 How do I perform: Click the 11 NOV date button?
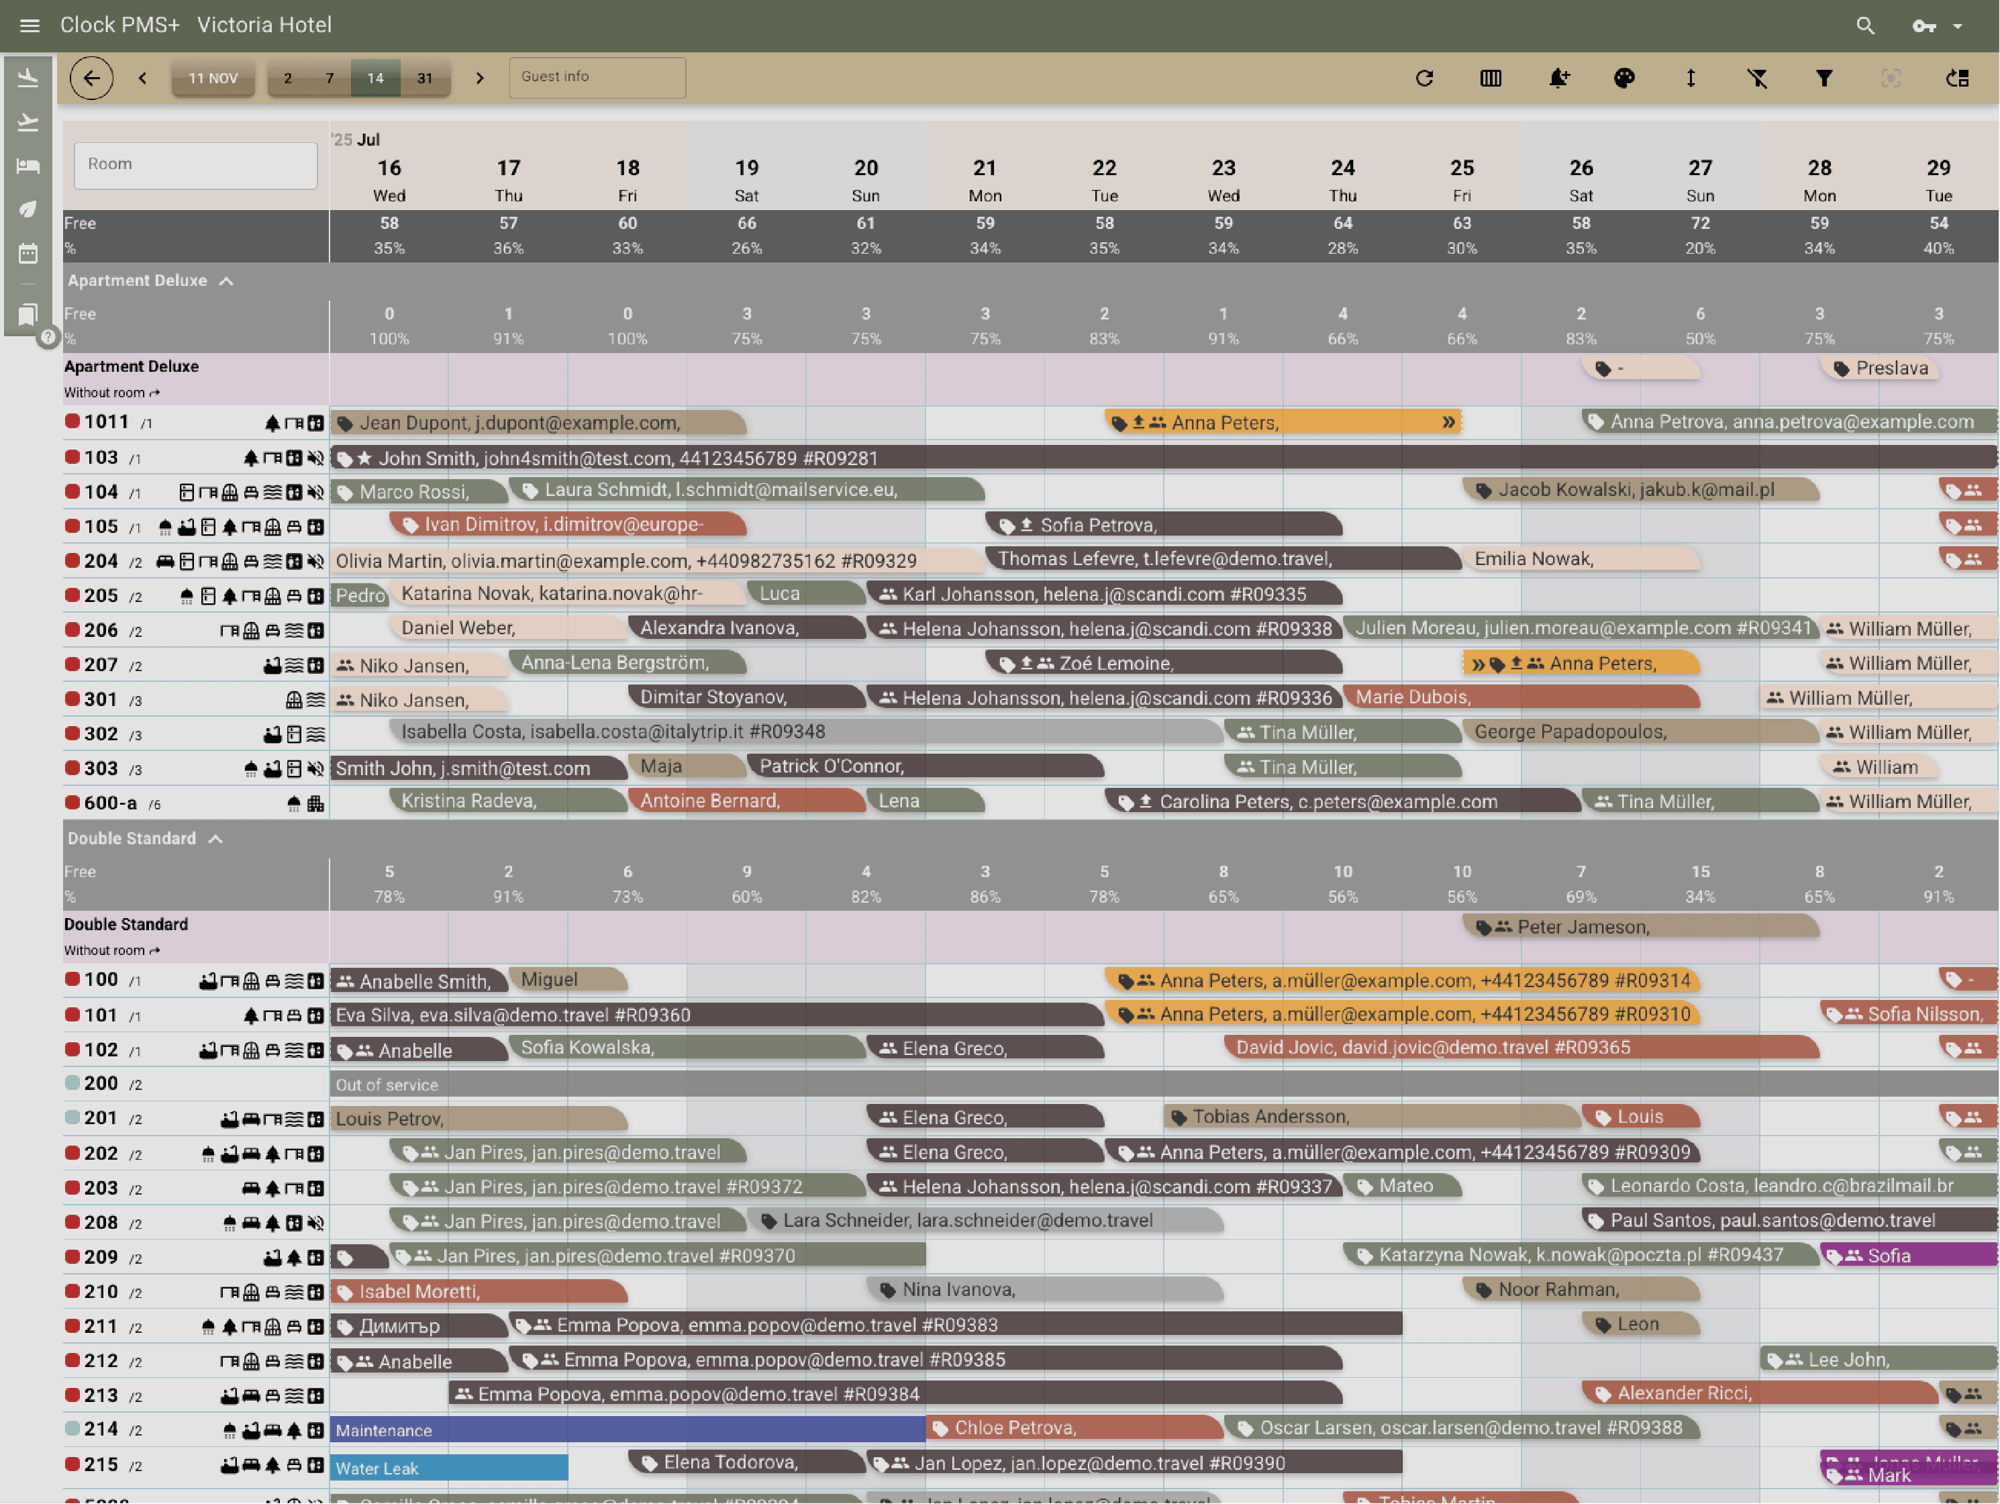tap(212, 77)
